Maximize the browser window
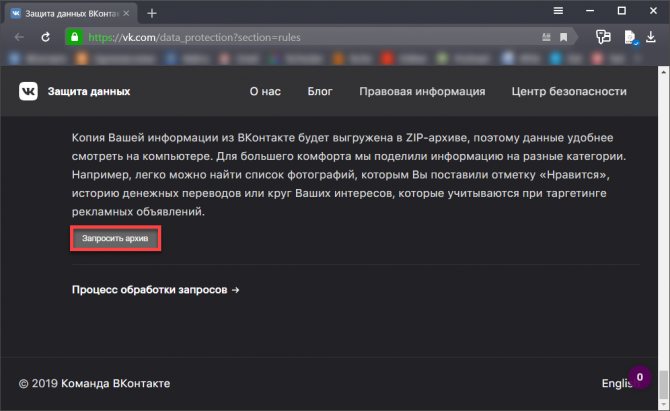The width and height of the screenshot is (670, 411). pyautogui.click(x=622, y=11)
